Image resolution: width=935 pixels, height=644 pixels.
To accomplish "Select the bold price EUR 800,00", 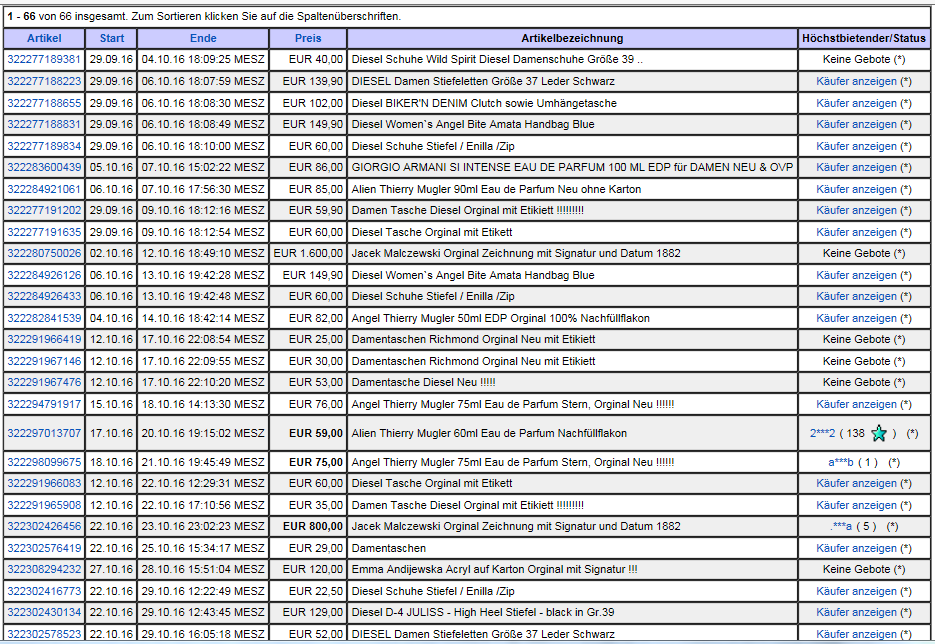I will [x=313, y=526].
